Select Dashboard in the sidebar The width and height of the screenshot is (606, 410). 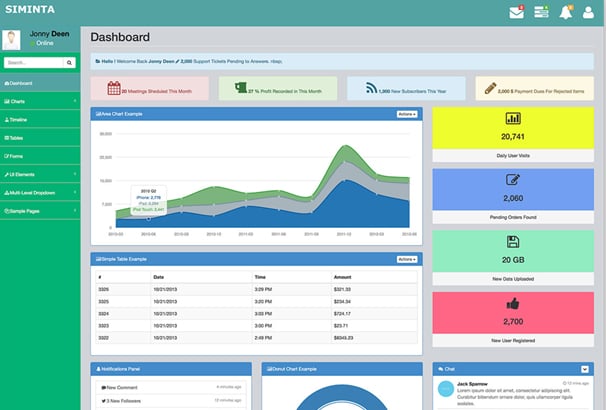coord(40,83)
